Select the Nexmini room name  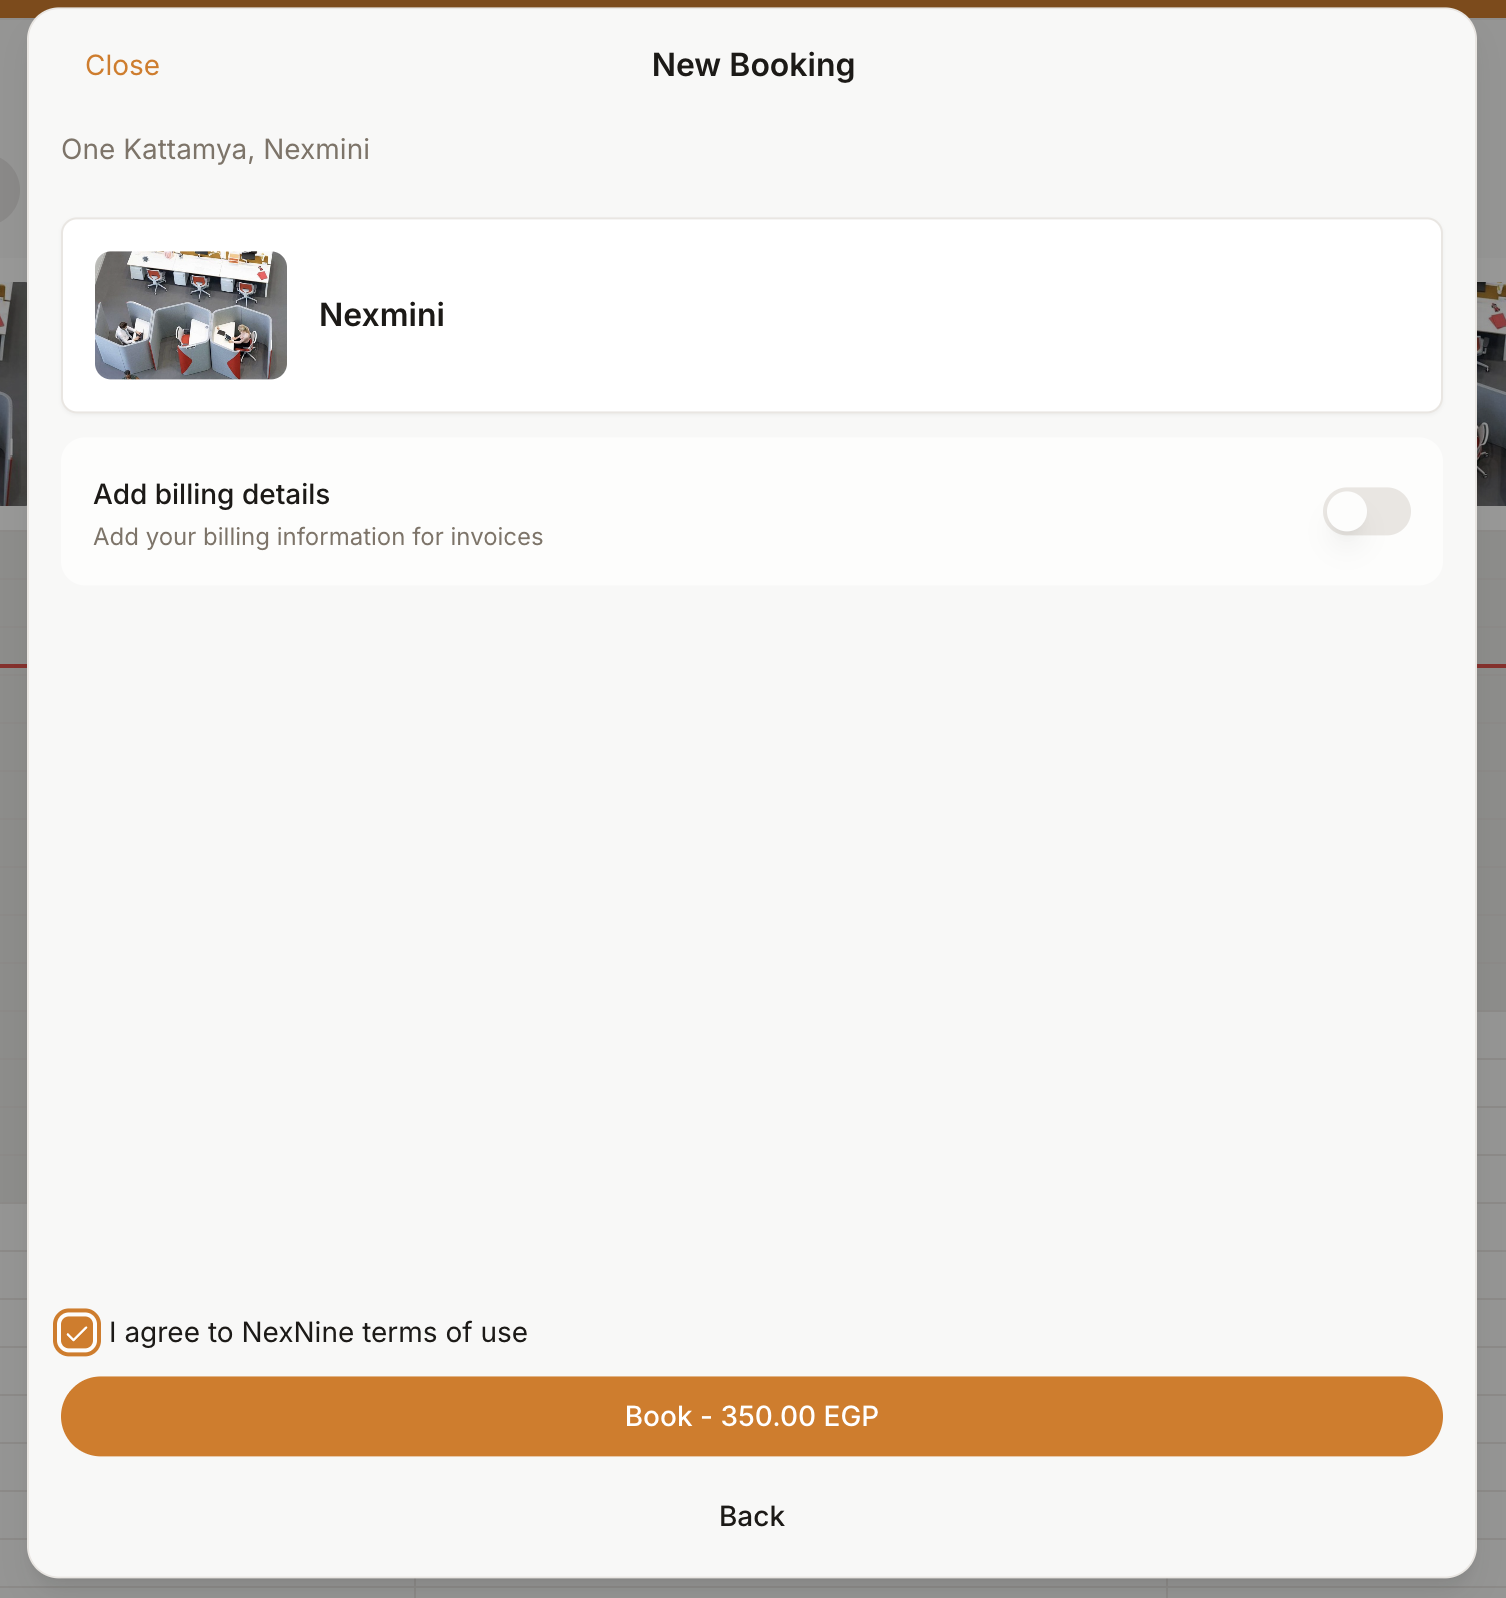[x=382, y=315]
